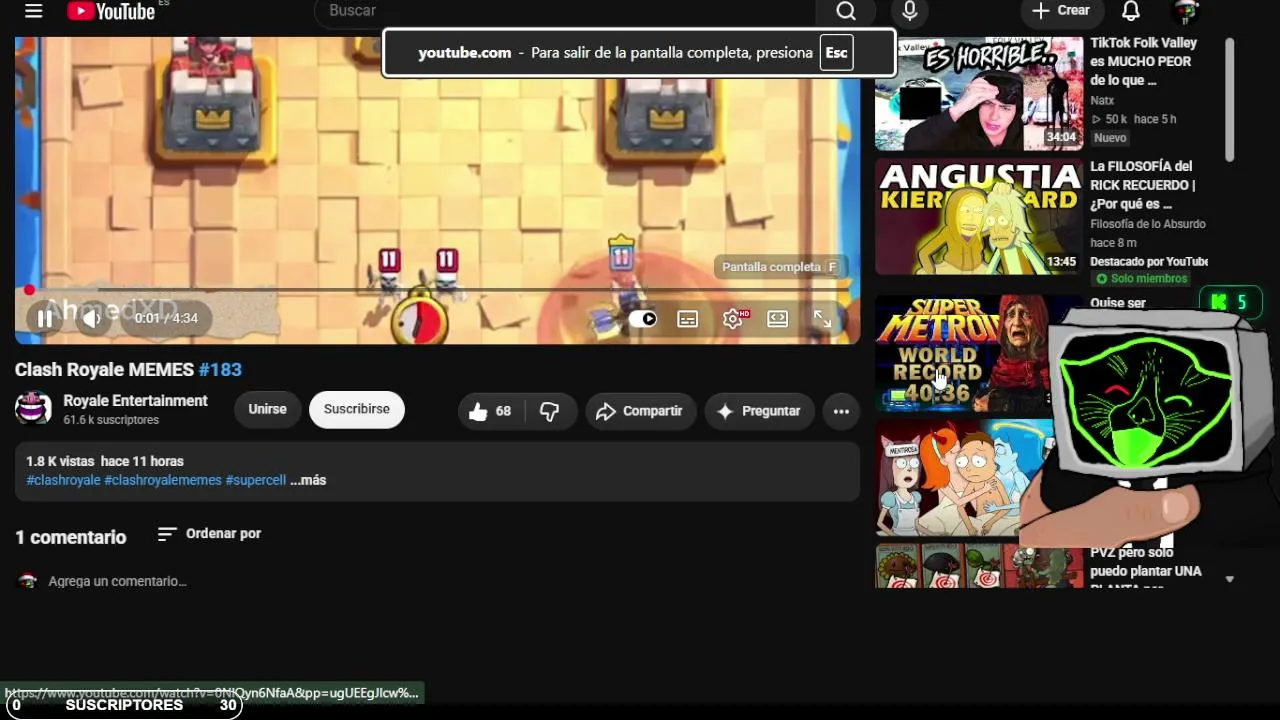Open the #clashroyalememes hashtag

coord(163,480)
